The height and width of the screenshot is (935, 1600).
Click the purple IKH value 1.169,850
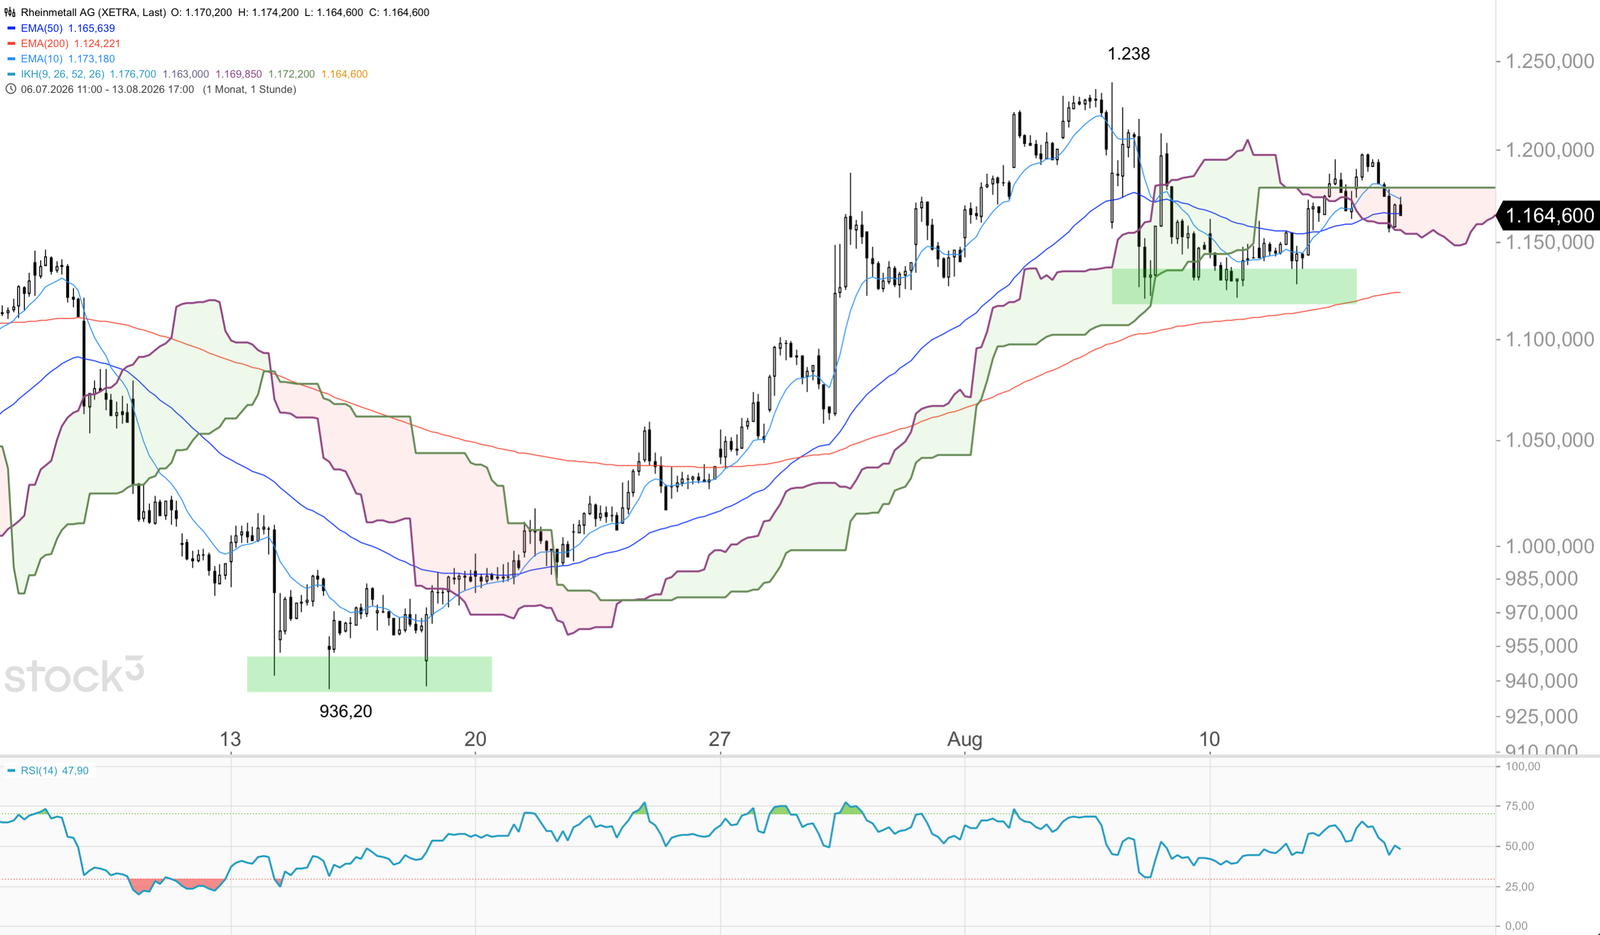point(239,74)
